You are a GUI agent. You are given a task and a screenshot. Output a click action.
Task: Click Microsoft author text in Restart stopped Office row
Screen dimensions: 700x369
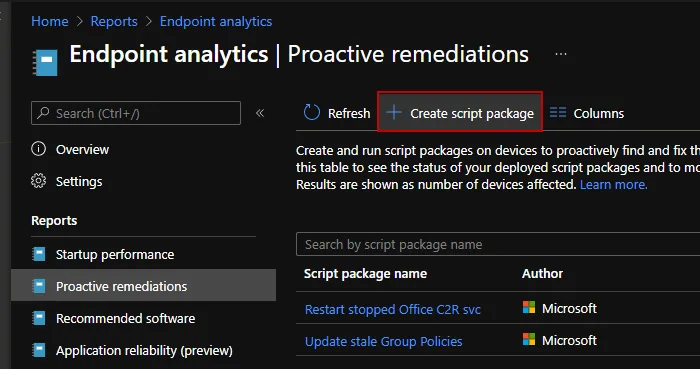coord(569,309)
